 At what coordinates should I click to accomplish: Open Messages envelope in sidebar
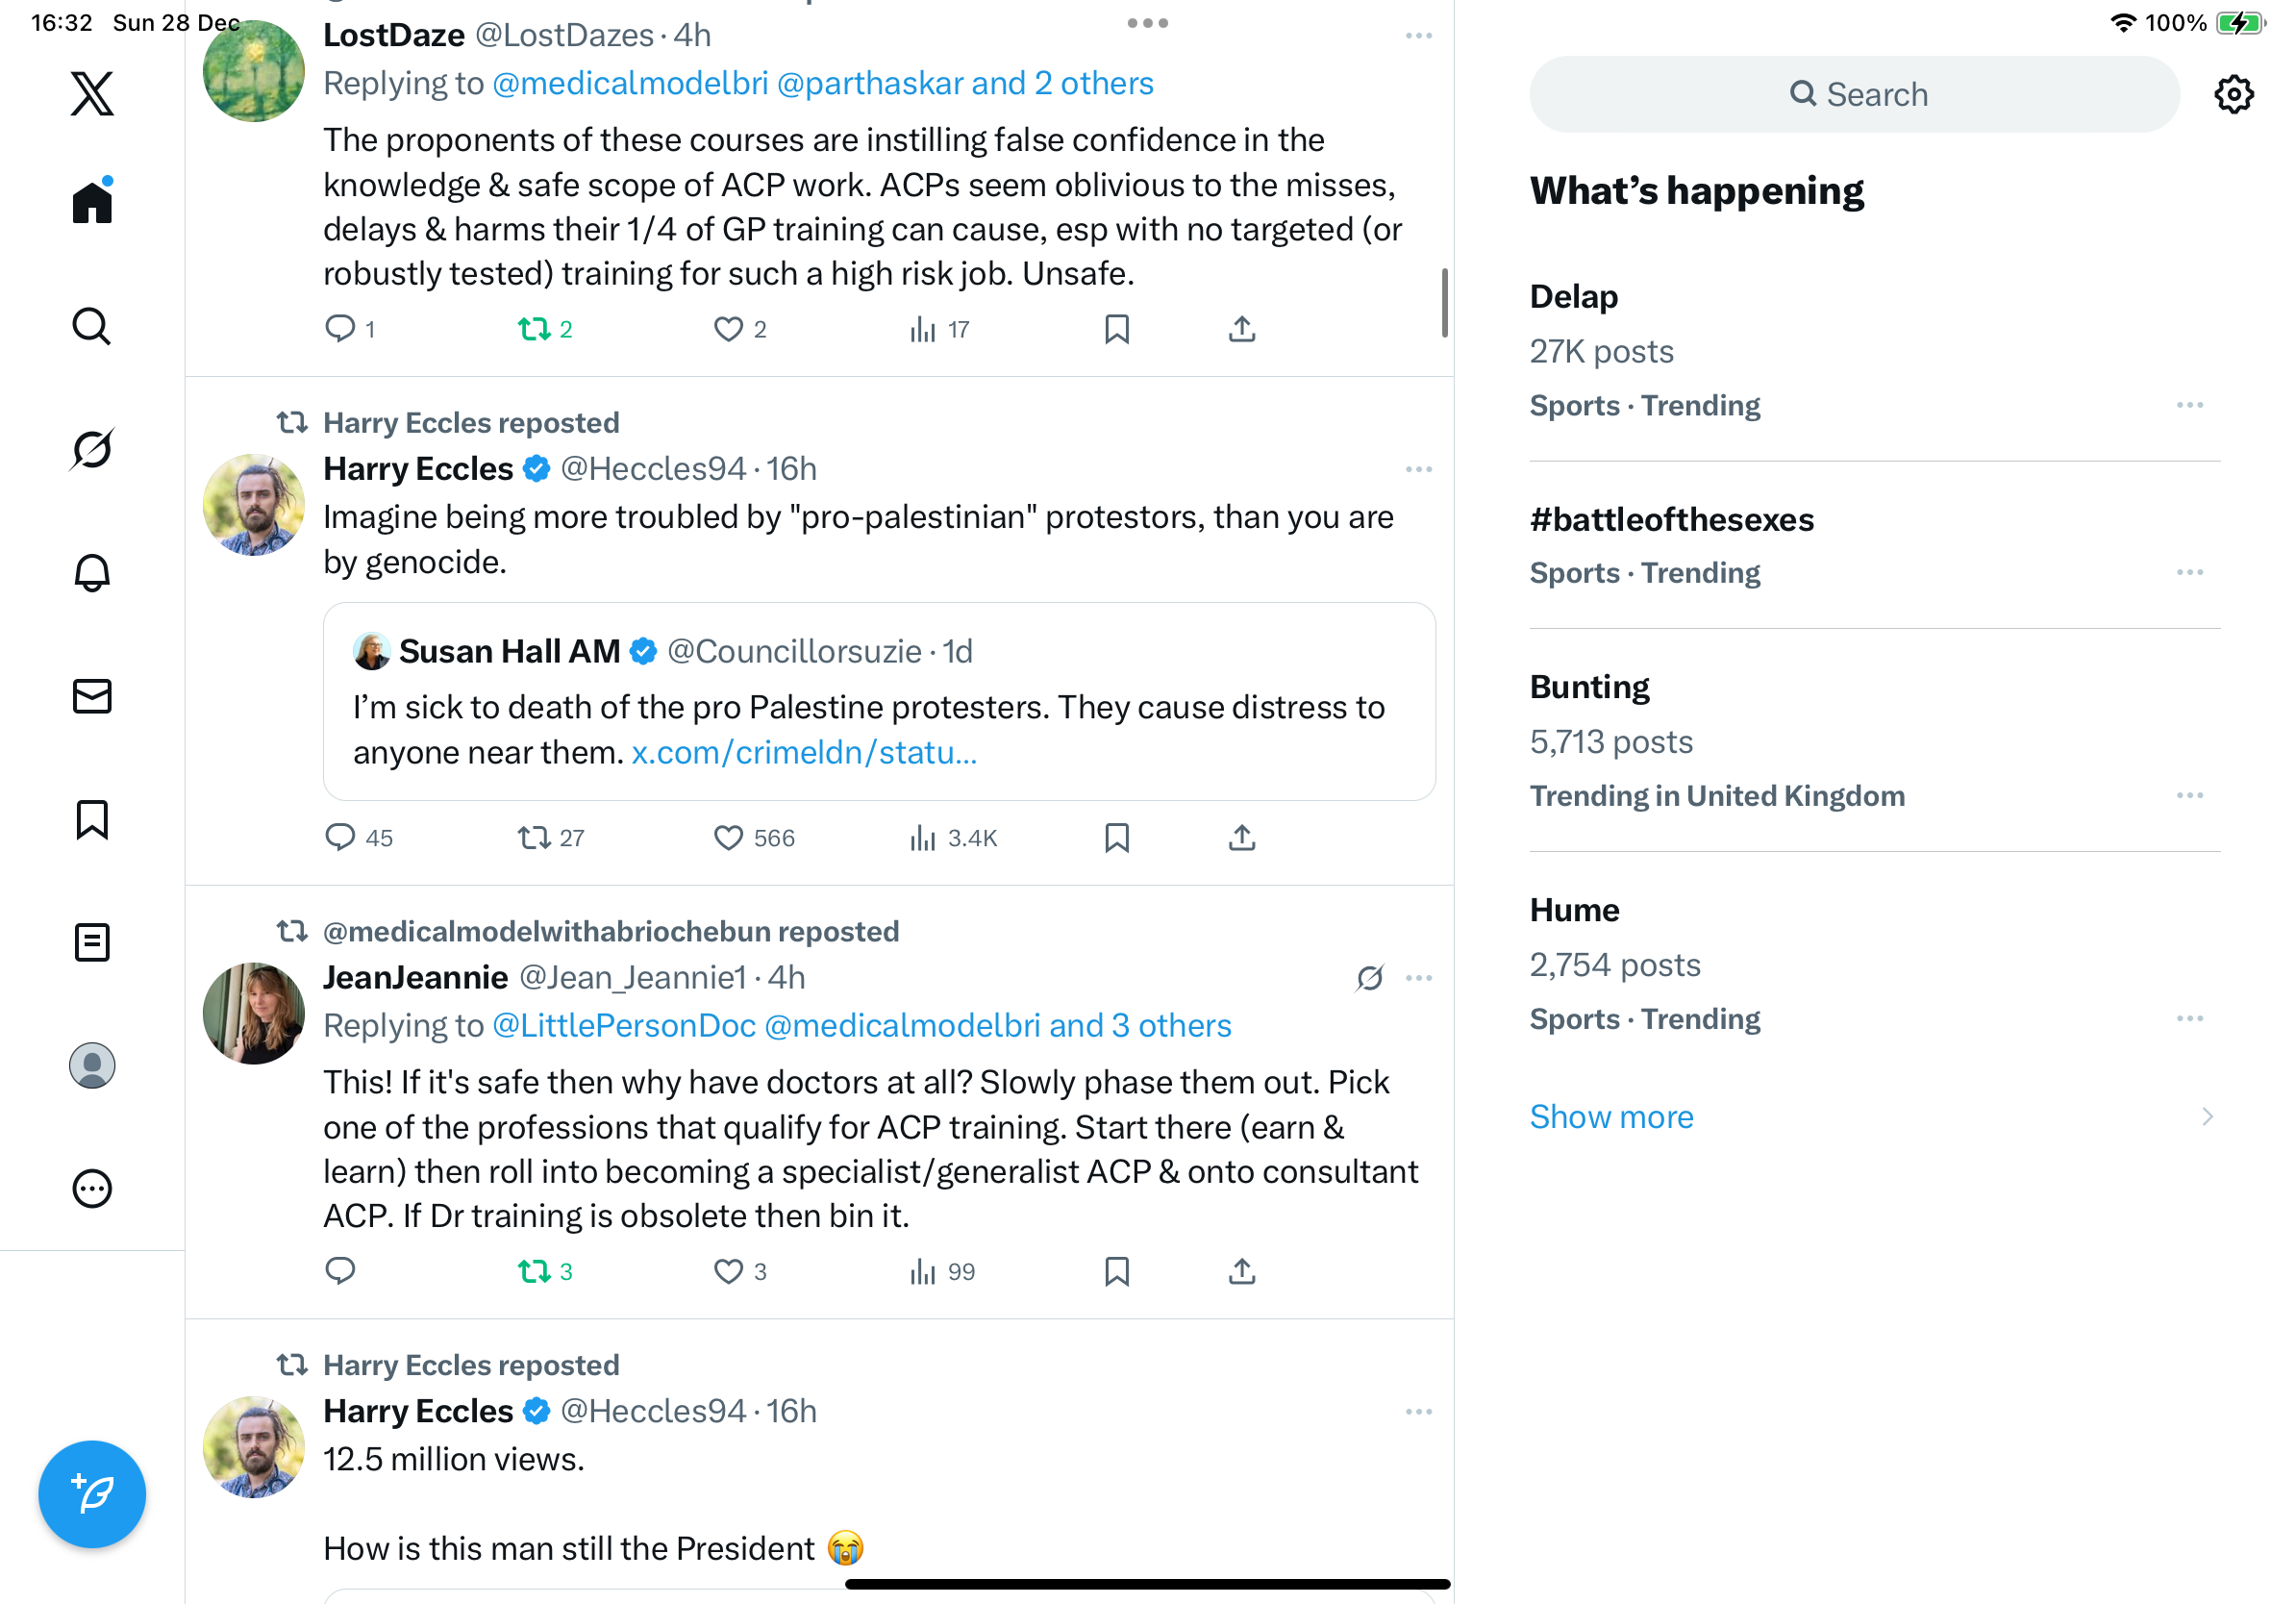coord(92,696)
